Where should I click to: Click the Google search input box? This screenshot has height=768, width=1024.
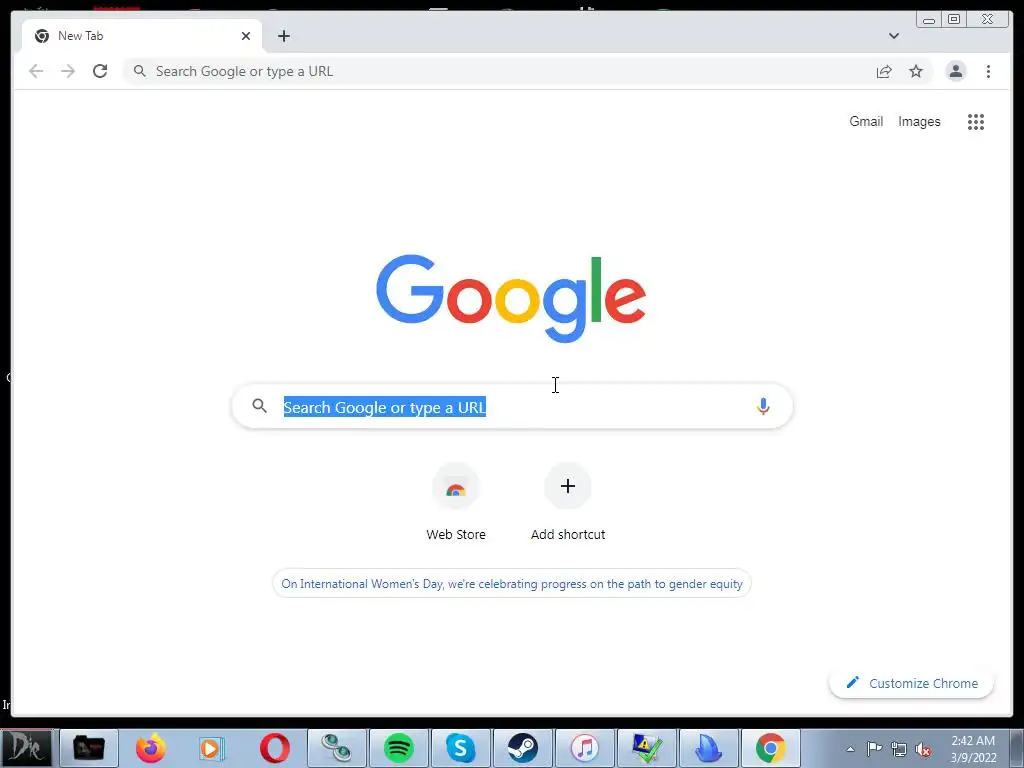pos(512,406)
